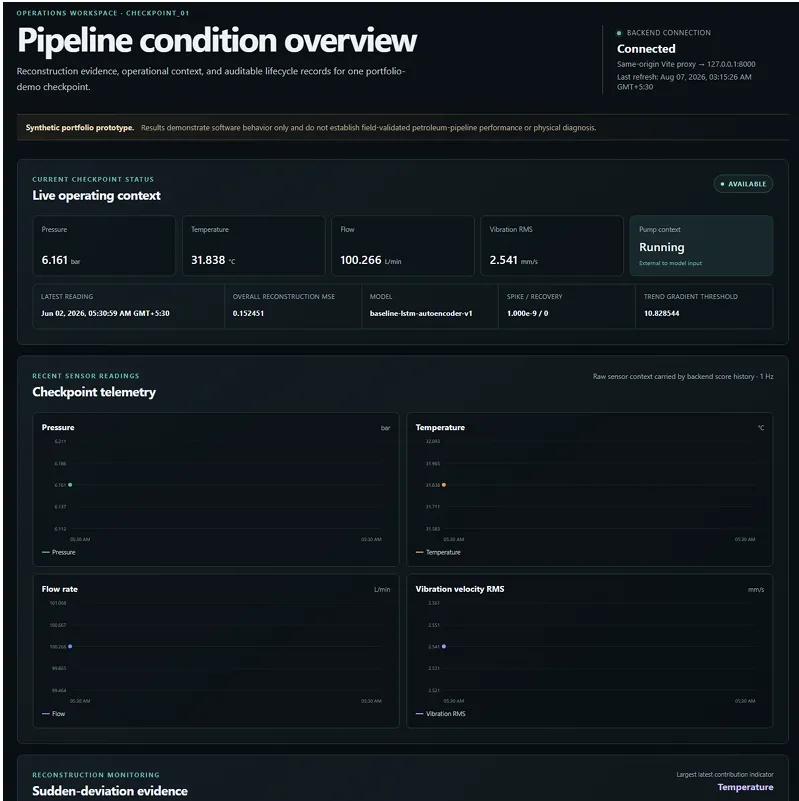
Task: Click 'RECENT SENSOR READINGS' section label
Action: [x=86, y=376]
